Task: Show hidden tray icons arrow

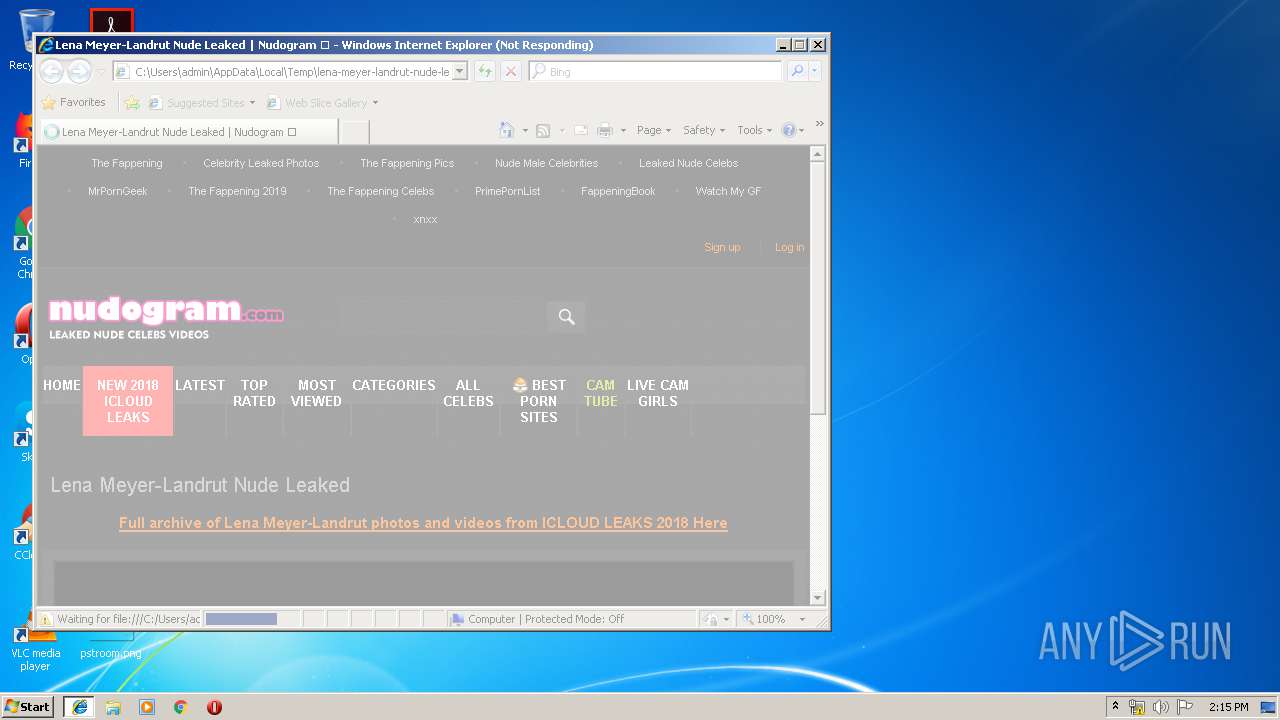Action: [1115, 707]
